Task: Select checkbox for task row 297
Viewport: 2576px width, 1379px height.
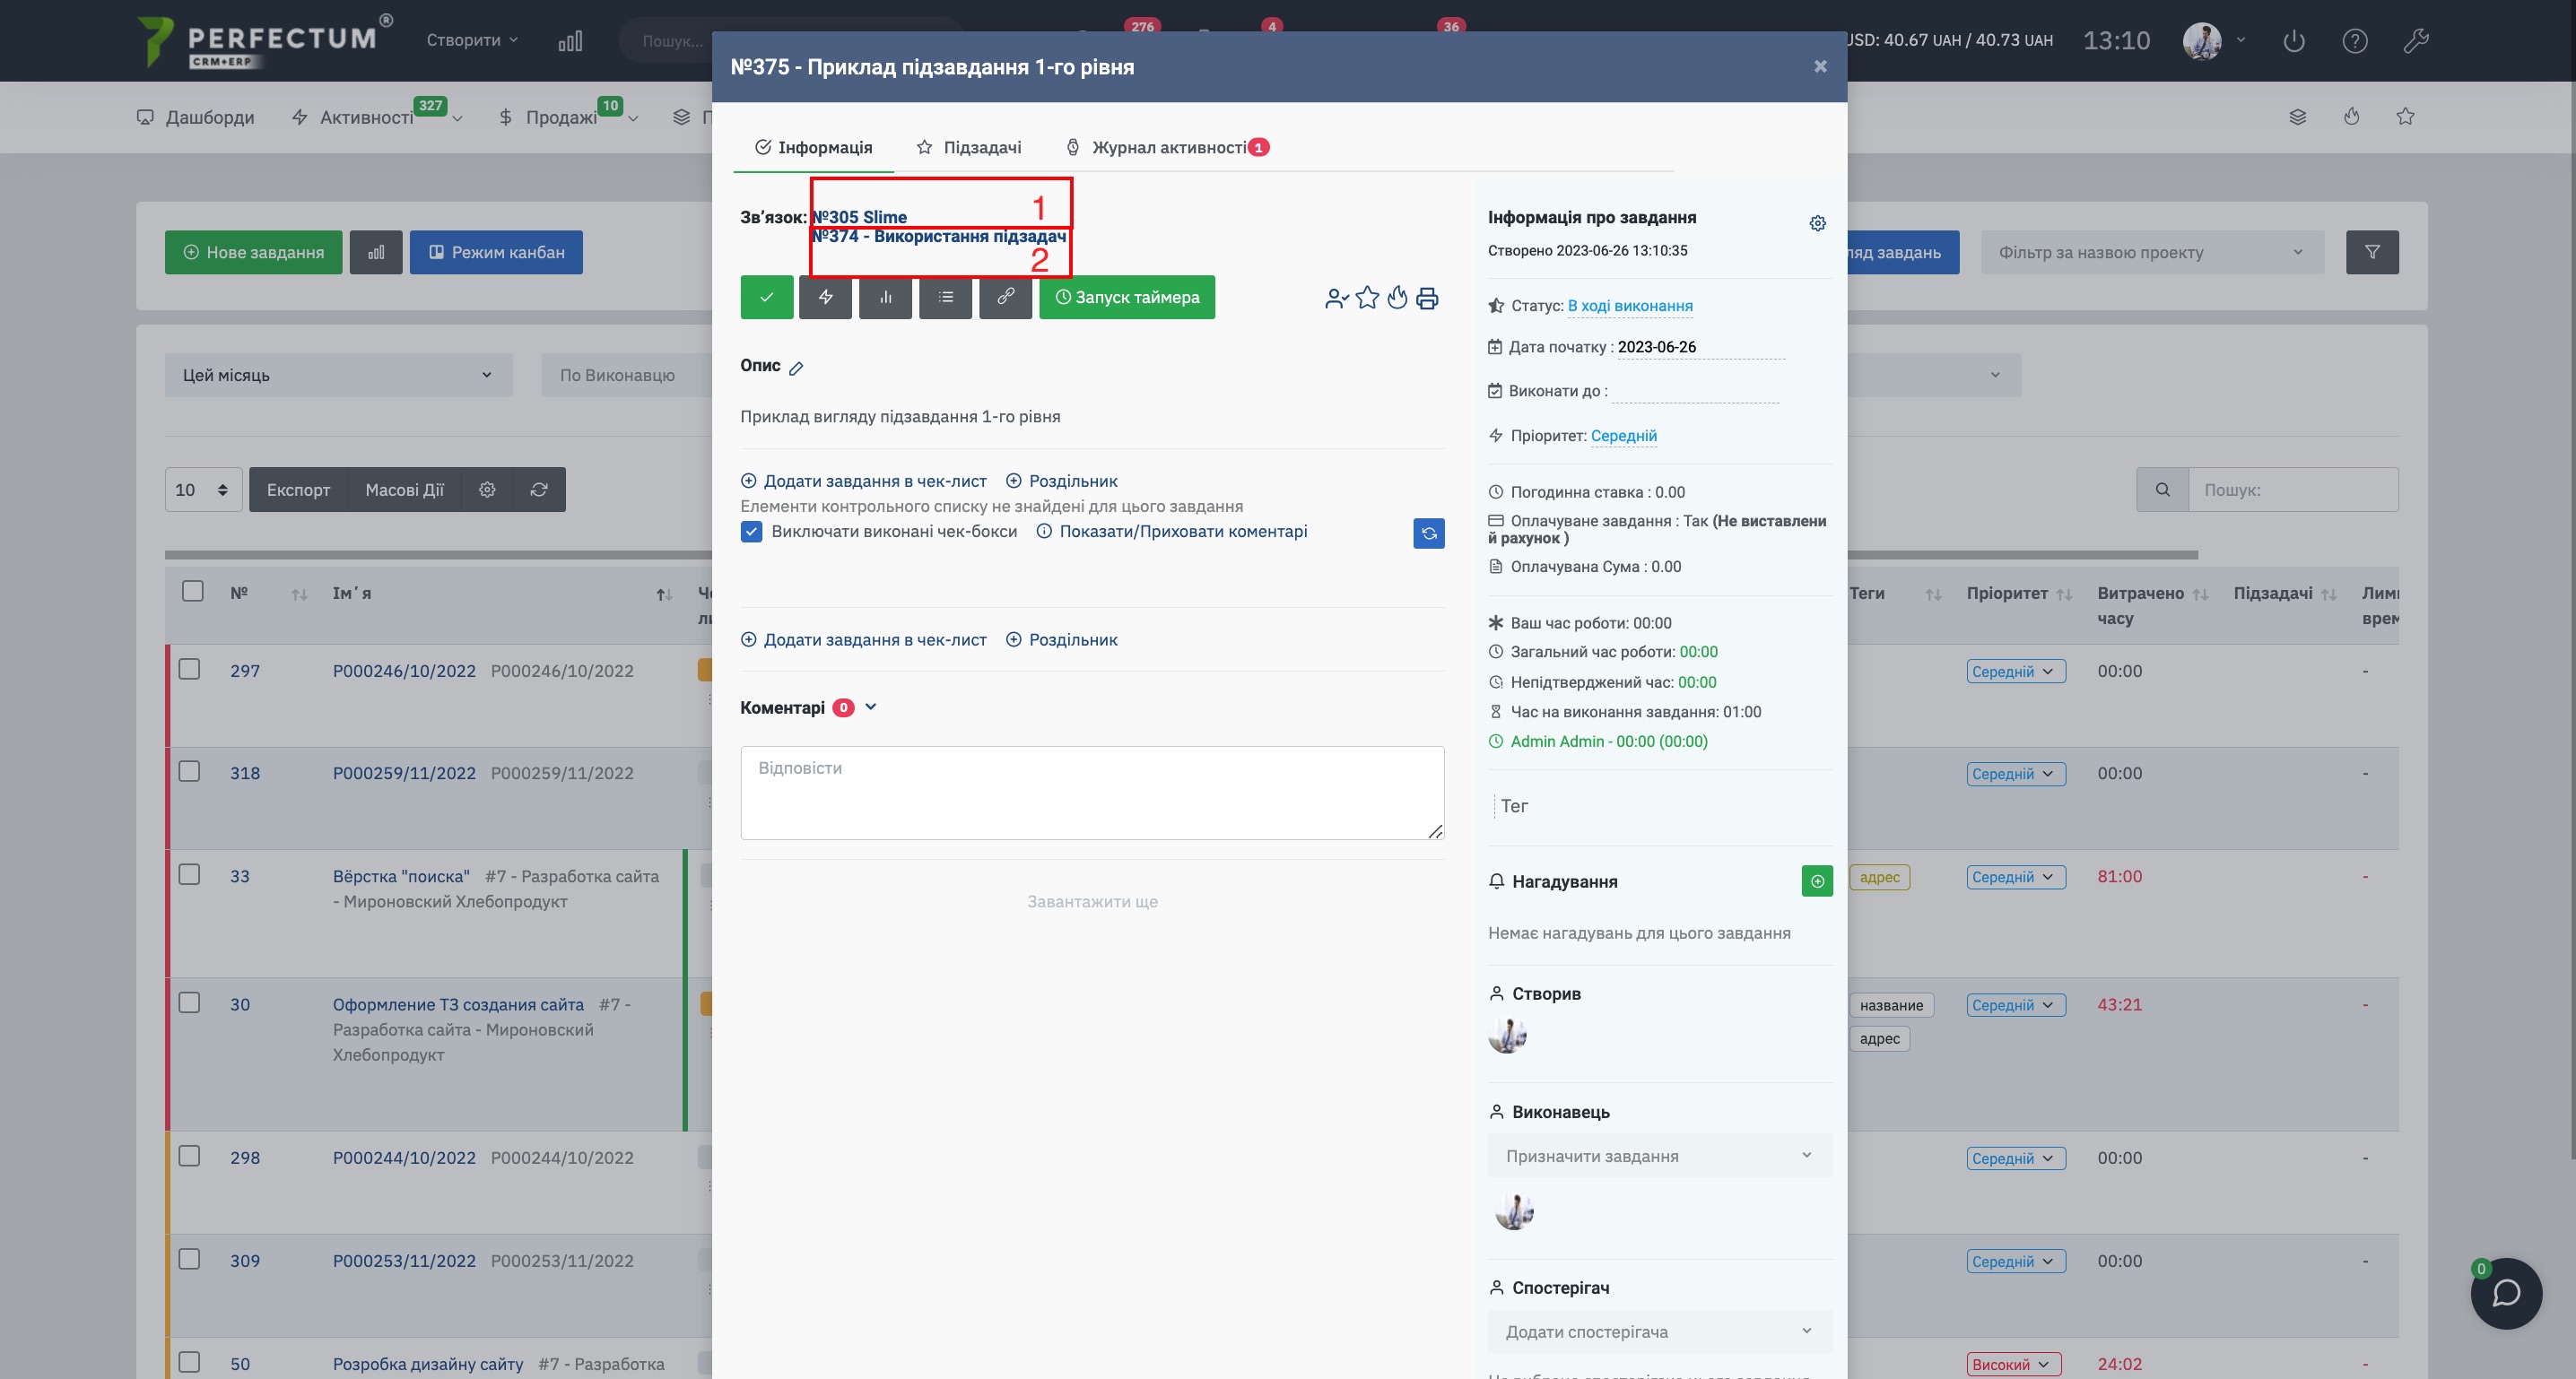Action: coord(189,669)
